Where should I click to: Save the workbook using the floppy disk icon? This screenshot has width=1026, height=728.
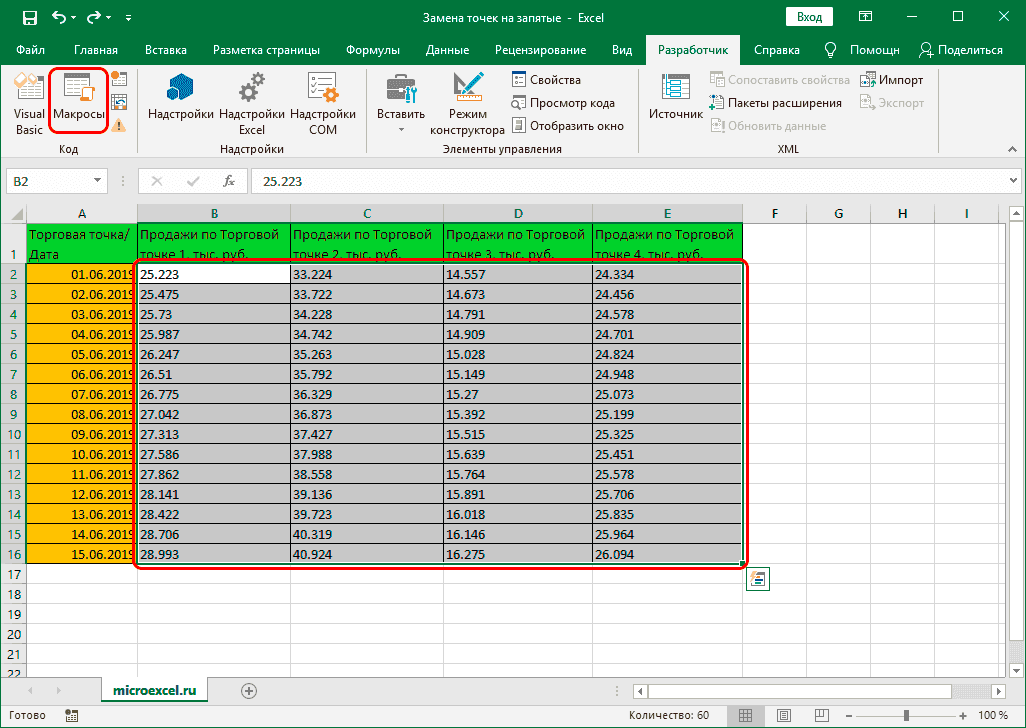pos(29,18)
